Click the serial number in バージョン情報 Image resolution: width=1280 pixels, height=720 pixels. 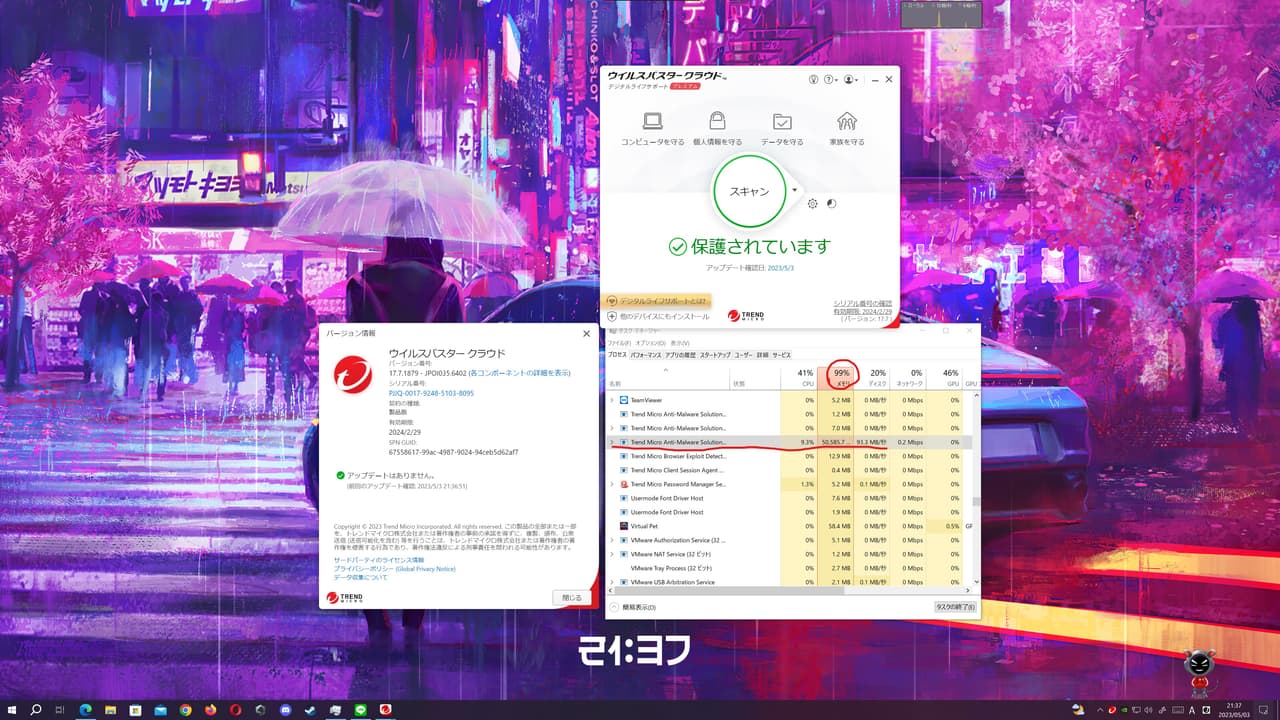(431, 393)
